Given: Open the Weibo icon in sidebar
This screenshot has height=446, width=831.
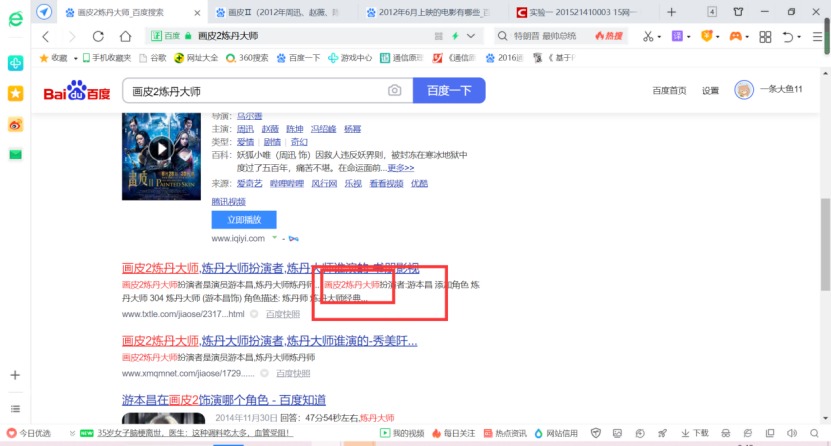Looking at the screenshot, I should 15,125.
